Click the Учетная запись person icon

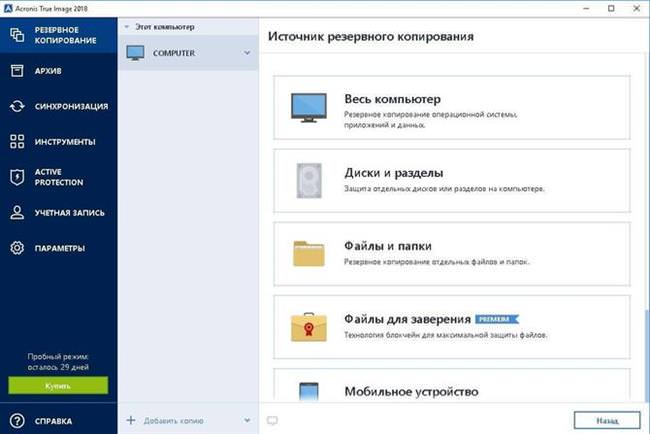tap(17, 212)
